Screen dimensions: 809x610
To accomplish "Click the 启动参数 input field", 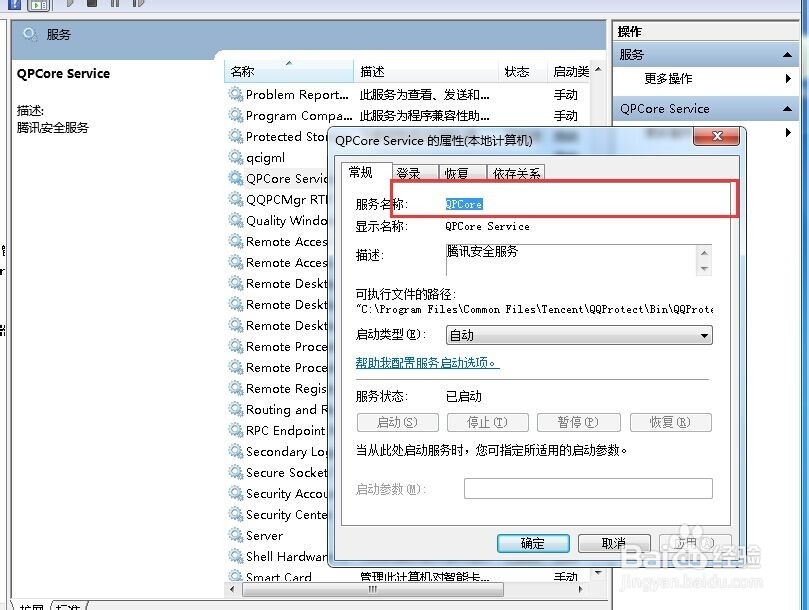I will [x=588, y=488].
